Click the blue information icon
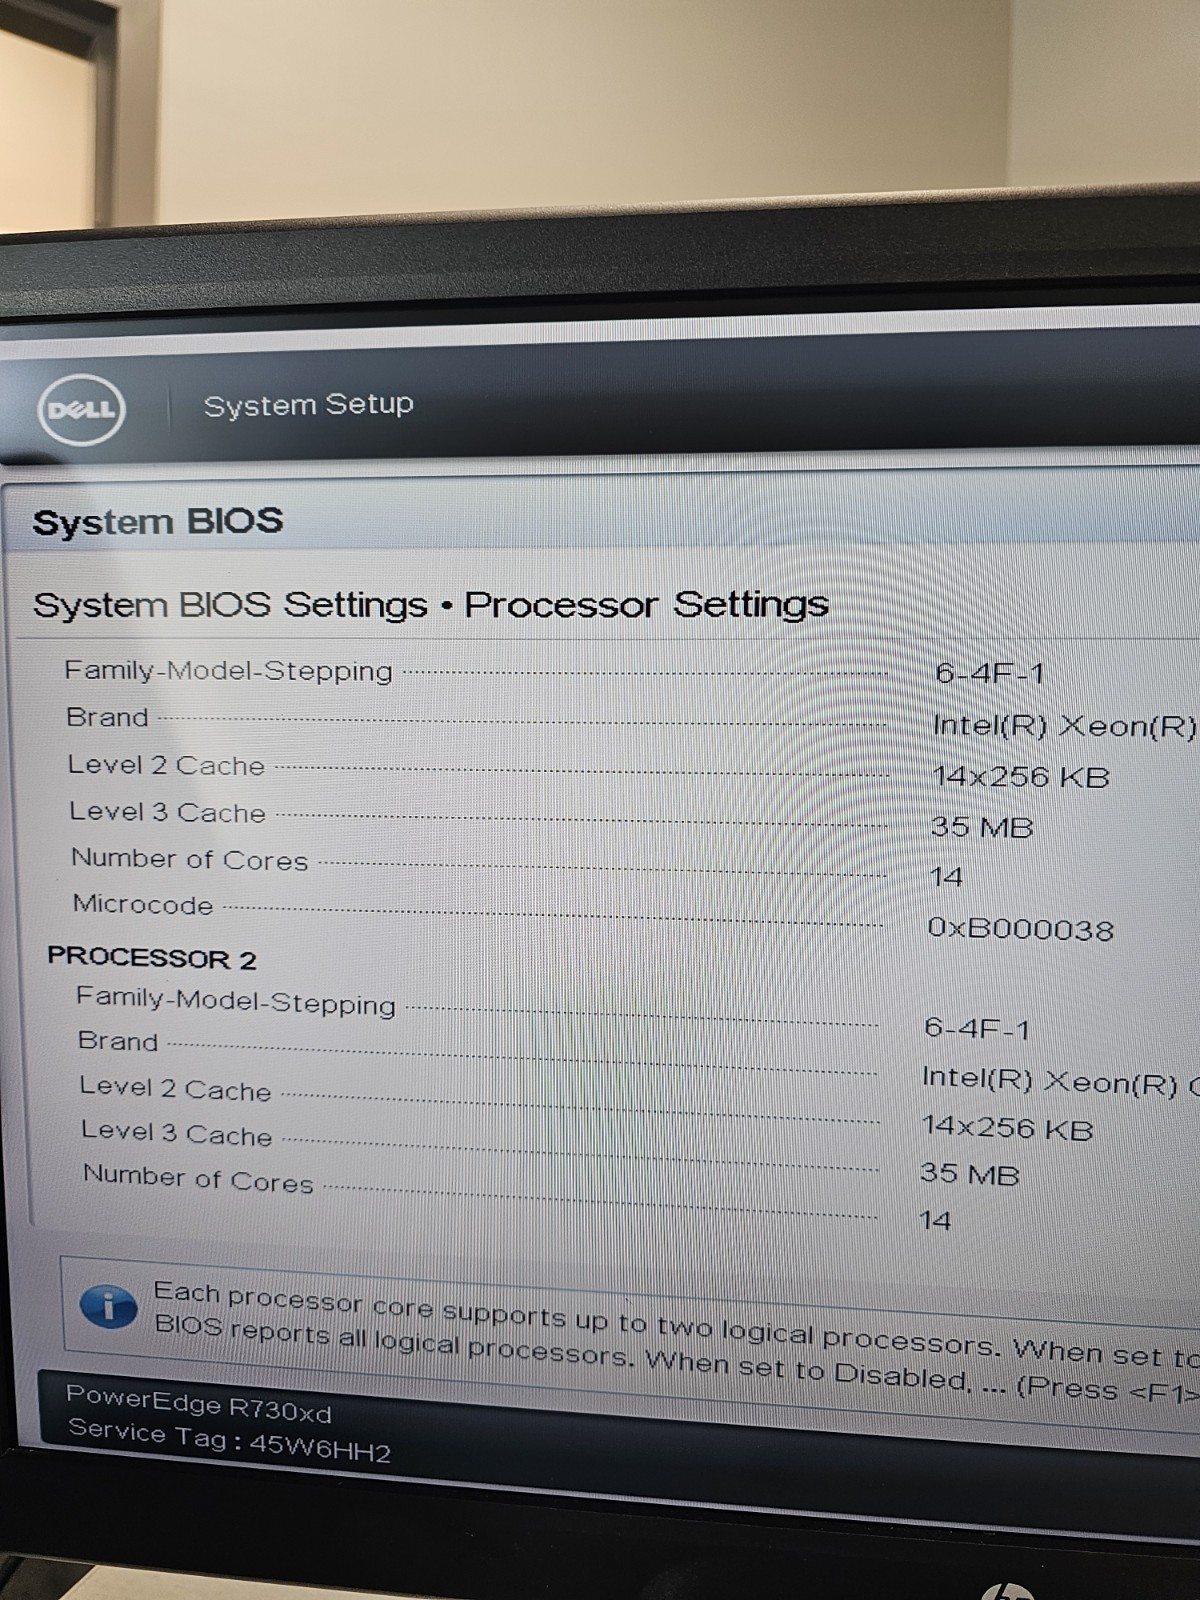Image resolution: width=1200 pixels, height=1600 pixels. [x=108, y=1306]
